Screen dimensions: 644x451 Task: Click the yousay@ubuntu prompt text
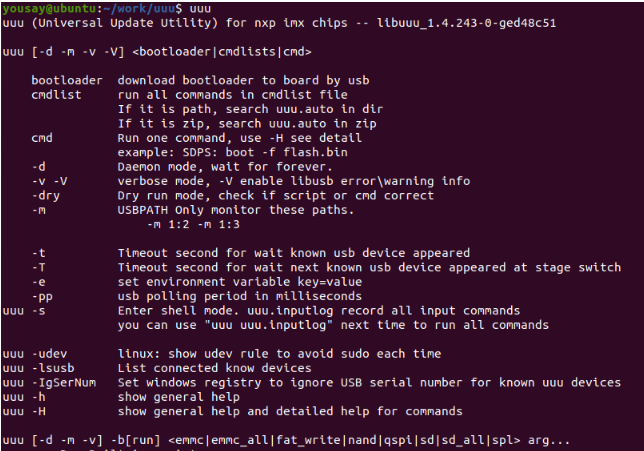(x=42, y=8)
